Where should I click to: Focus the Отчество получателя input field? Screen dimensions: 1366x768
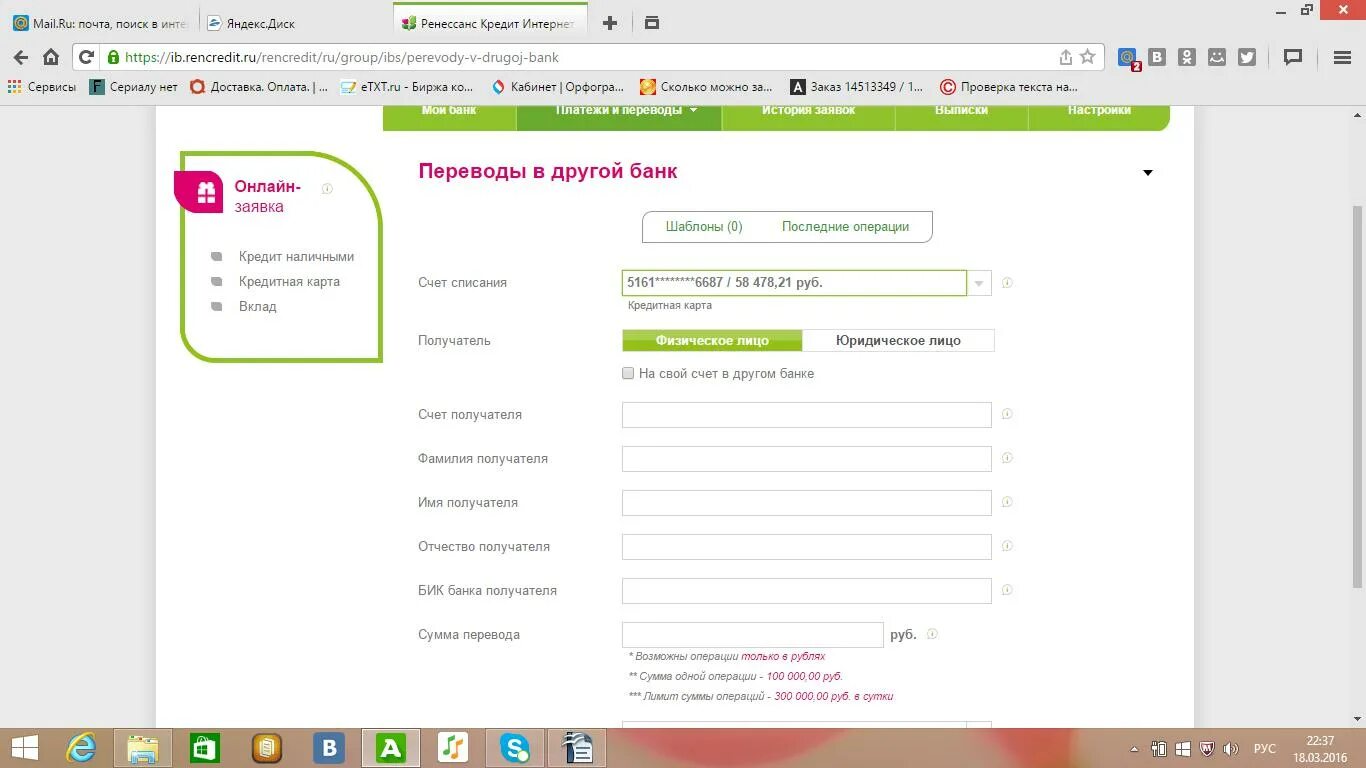(806, 547)
